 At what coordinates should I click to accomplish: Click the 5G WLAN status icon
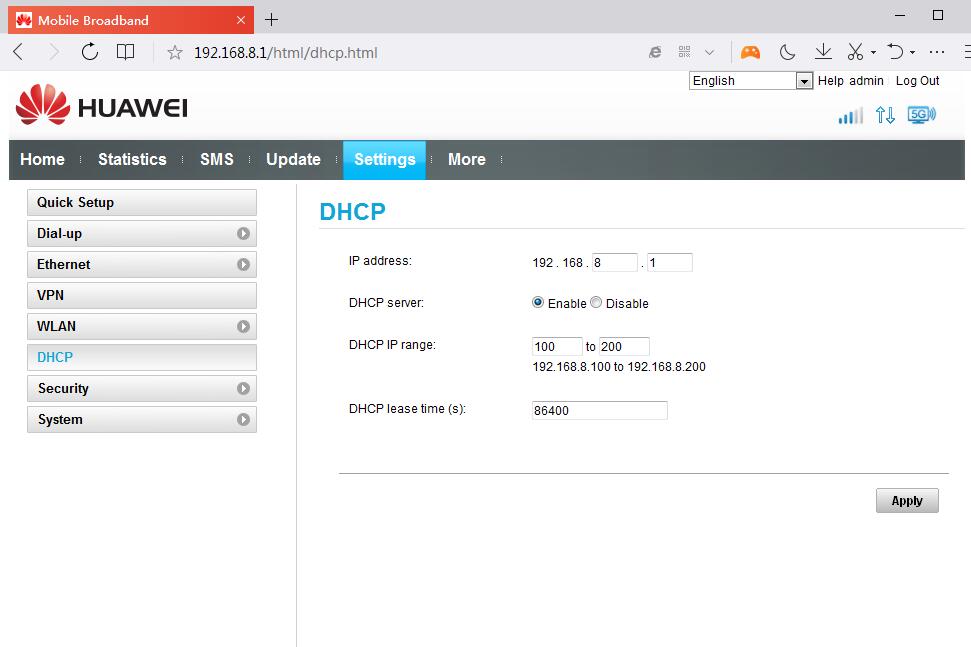[x=921, y=115]
